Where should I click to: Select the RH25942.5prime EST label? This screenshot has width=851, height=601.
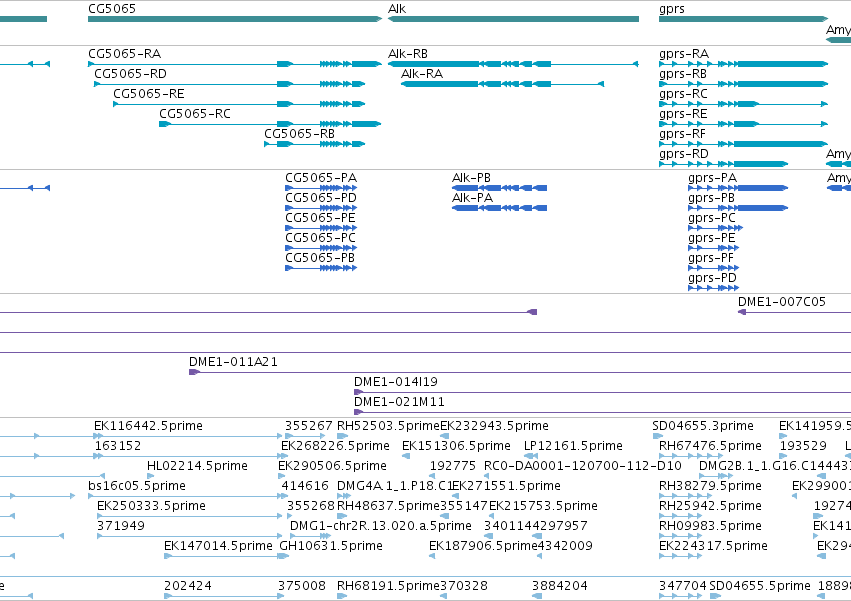[710, 507]
